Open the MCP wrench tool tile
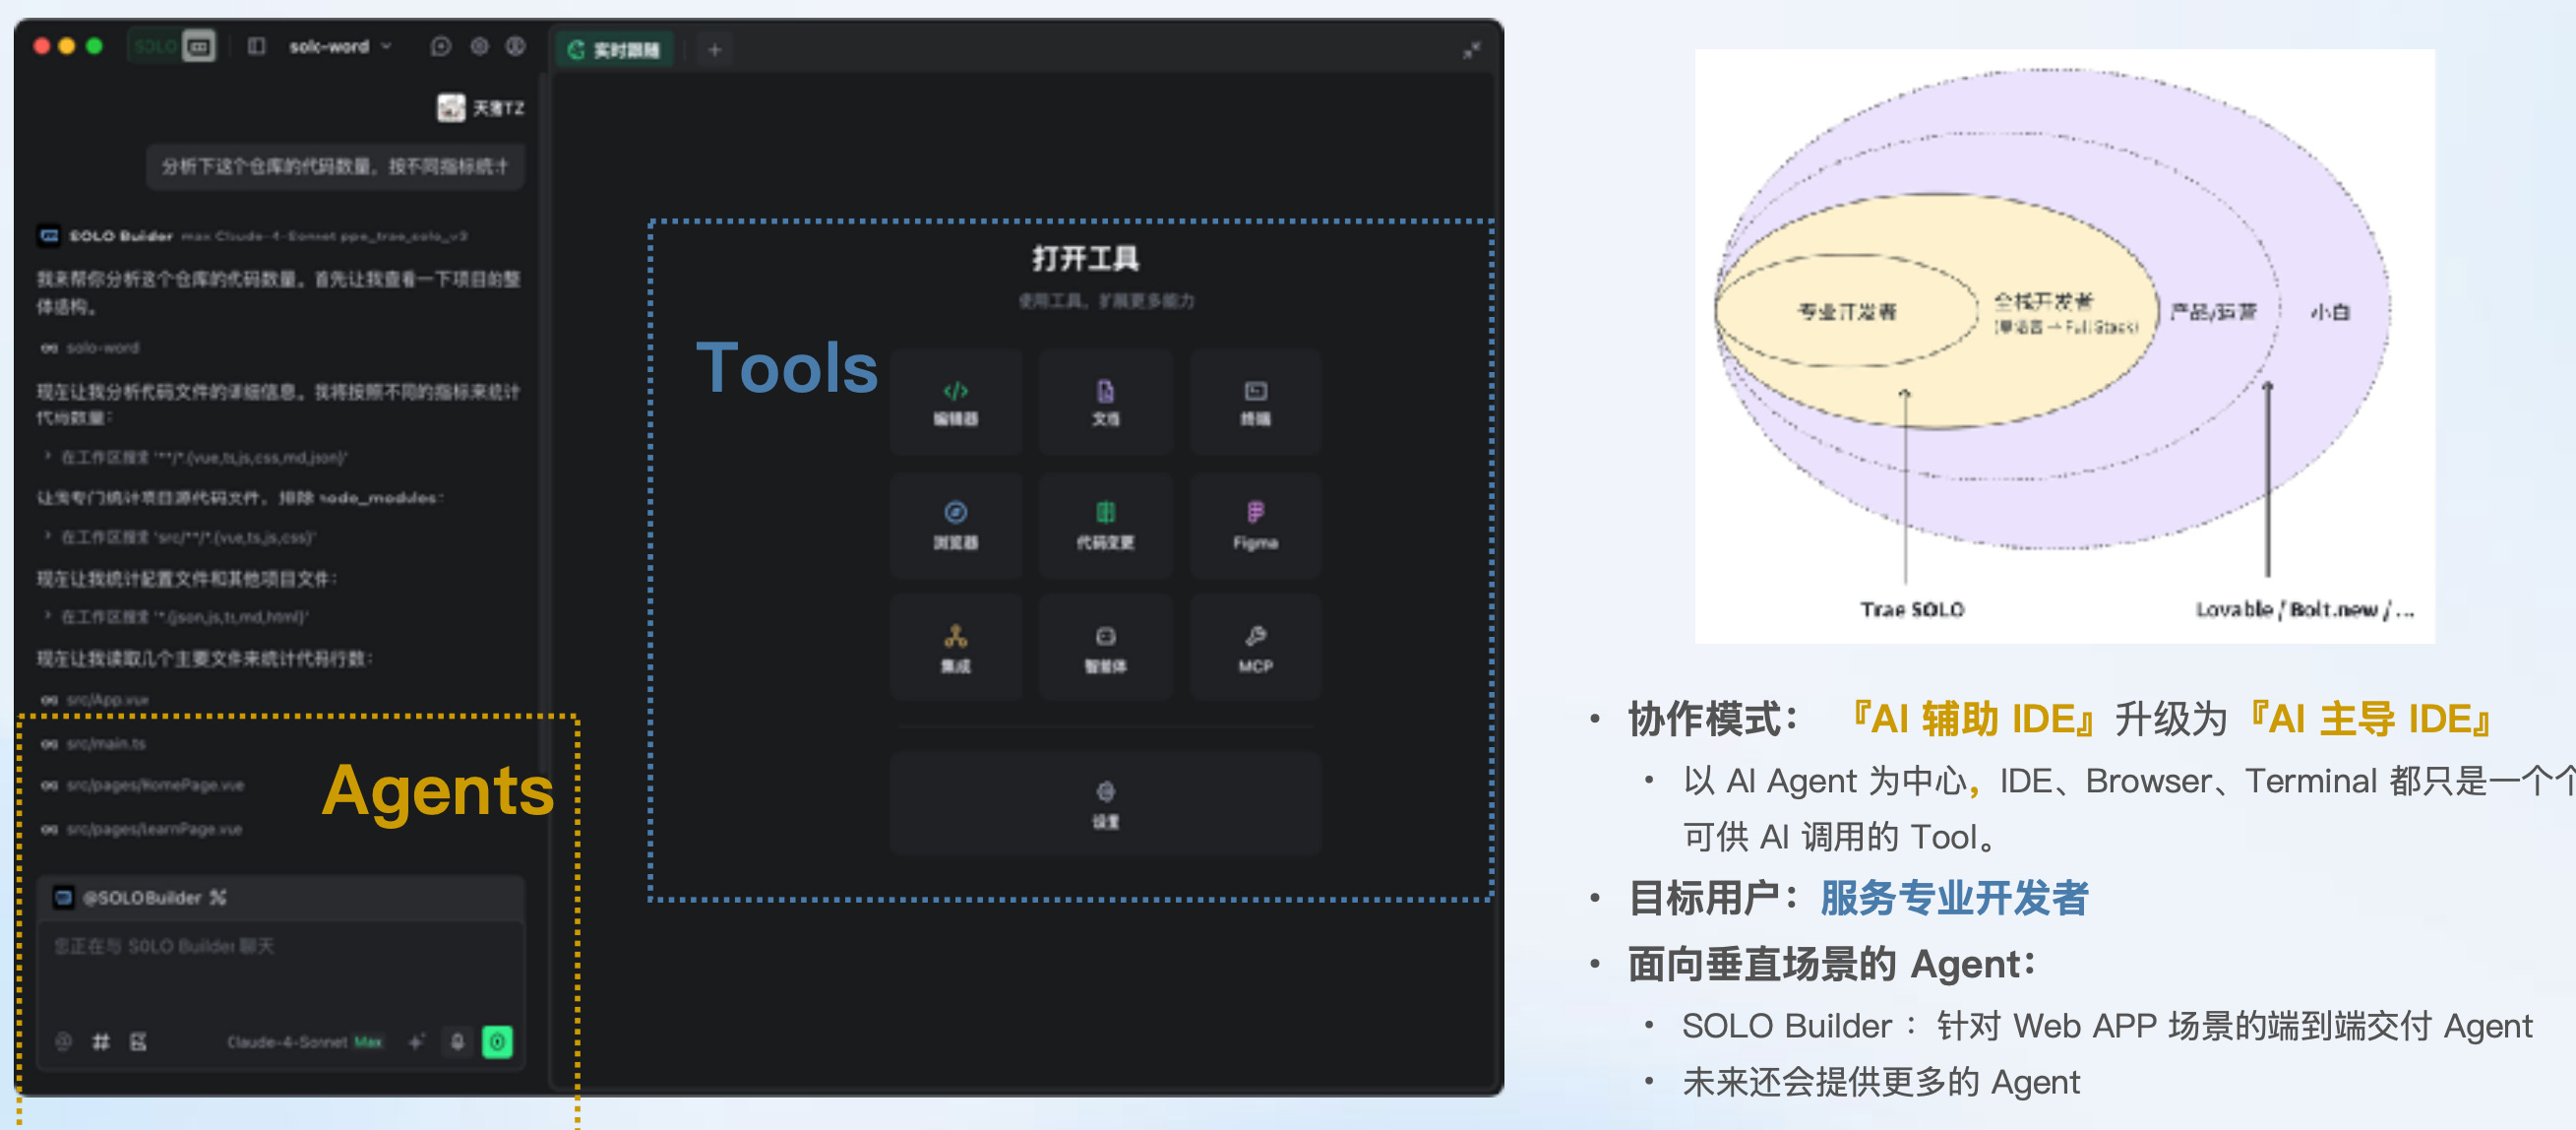 1254,648
